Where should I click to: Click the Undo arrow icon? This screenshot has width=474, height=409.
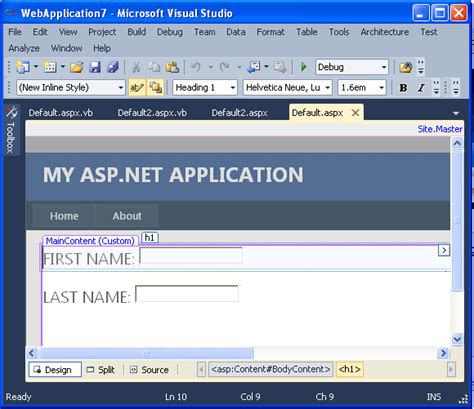point(196,68)
